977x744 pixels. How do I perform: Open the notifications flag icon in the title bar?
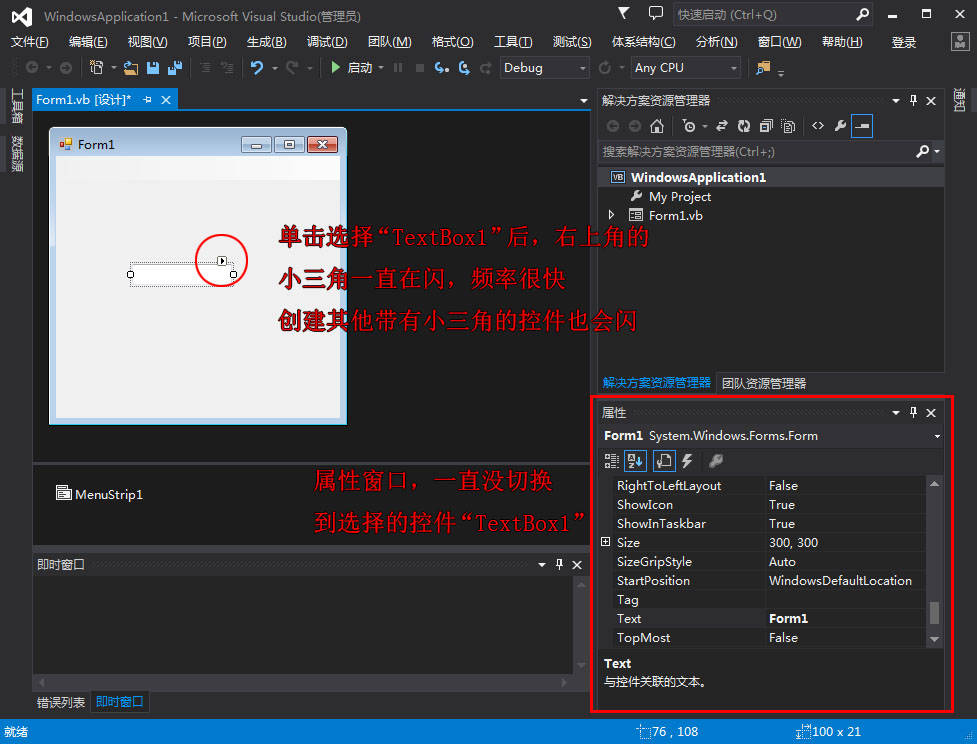tap(624, 13)
